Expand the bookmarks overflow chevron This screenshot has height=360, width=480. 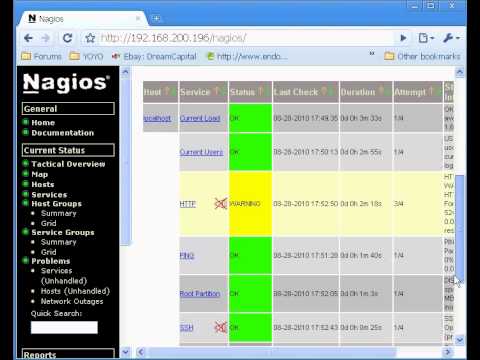(x=372, y=53)
